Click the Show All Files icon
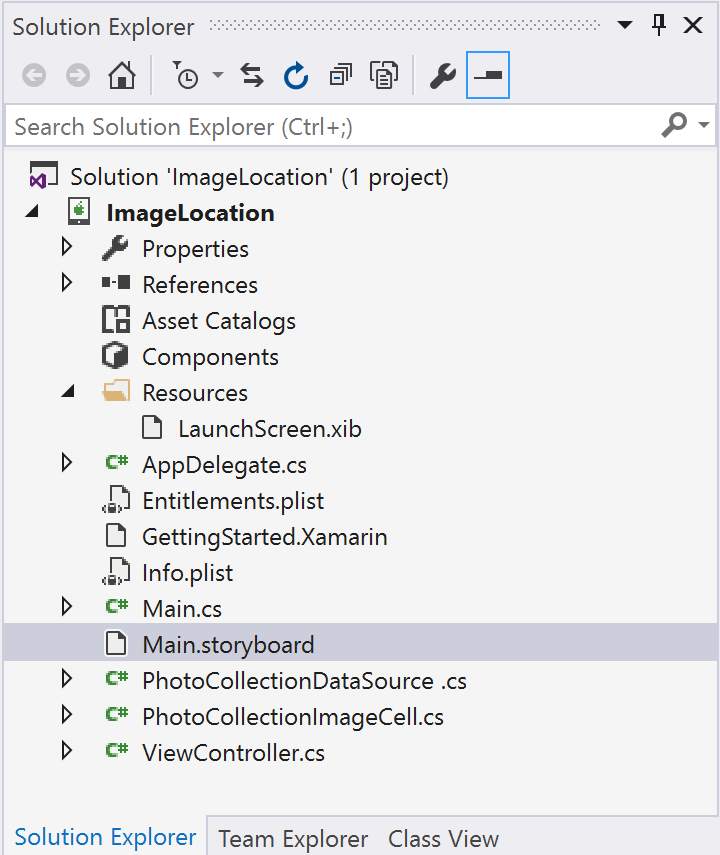The height and width of the screenshot is (855, 720). [x=383, y=76]
